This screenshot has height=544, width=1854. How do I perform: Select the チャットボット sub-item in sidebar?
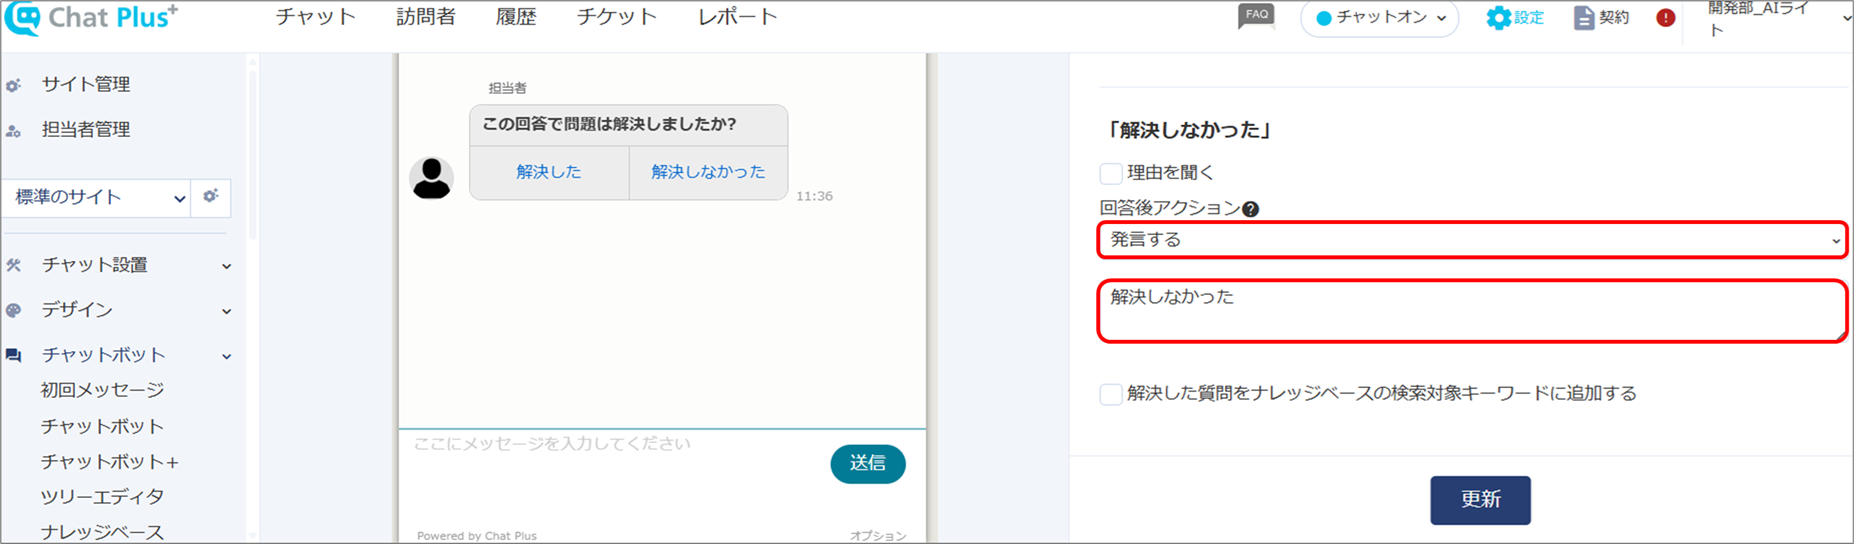click(102, 426)
